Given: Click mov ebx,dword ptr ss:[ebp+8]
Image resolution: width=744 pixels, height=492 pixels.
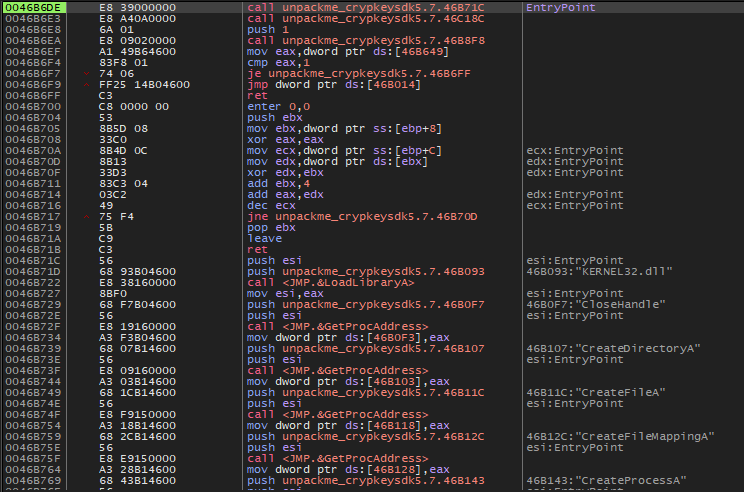Looking at the screenshot, I should click(344, 129).
